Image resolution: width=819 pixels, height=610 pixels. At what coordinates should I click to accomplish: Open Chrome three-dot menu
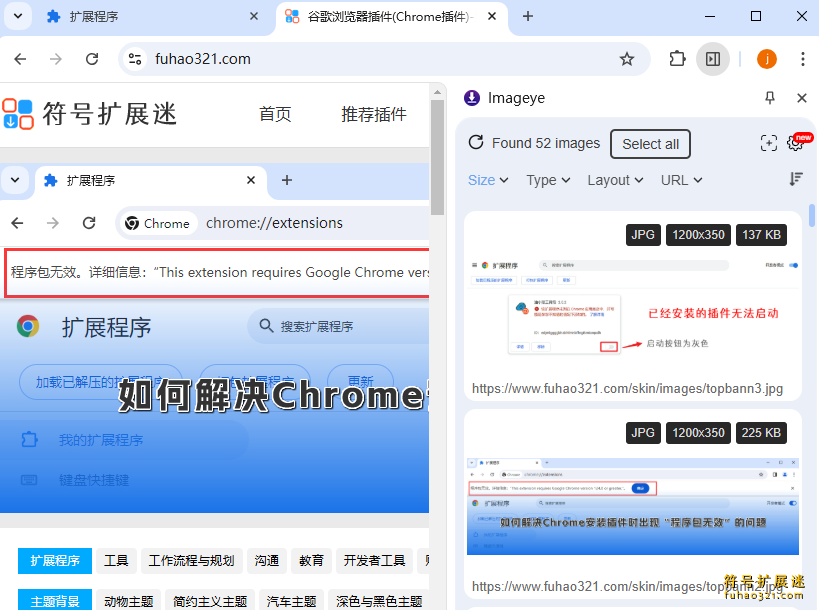click(803, 59)
